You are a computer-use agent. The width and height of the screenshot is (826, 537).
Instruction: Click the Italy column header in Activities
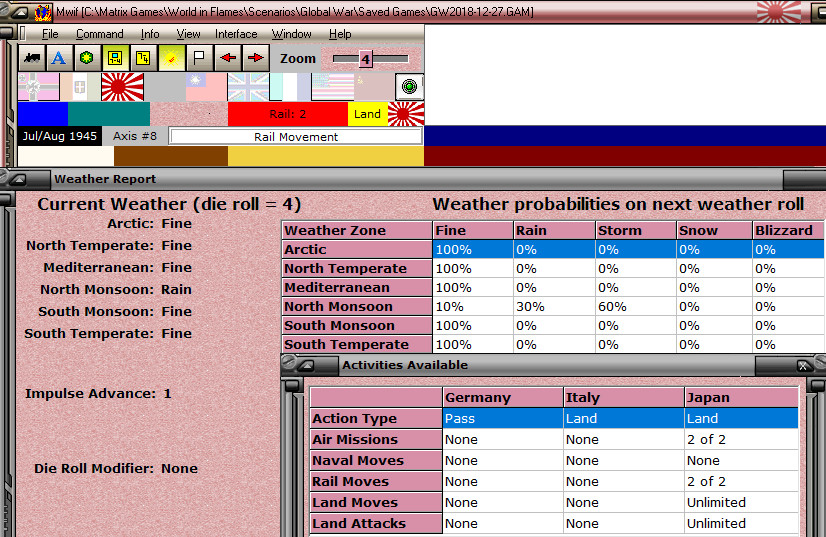[624, 397]
